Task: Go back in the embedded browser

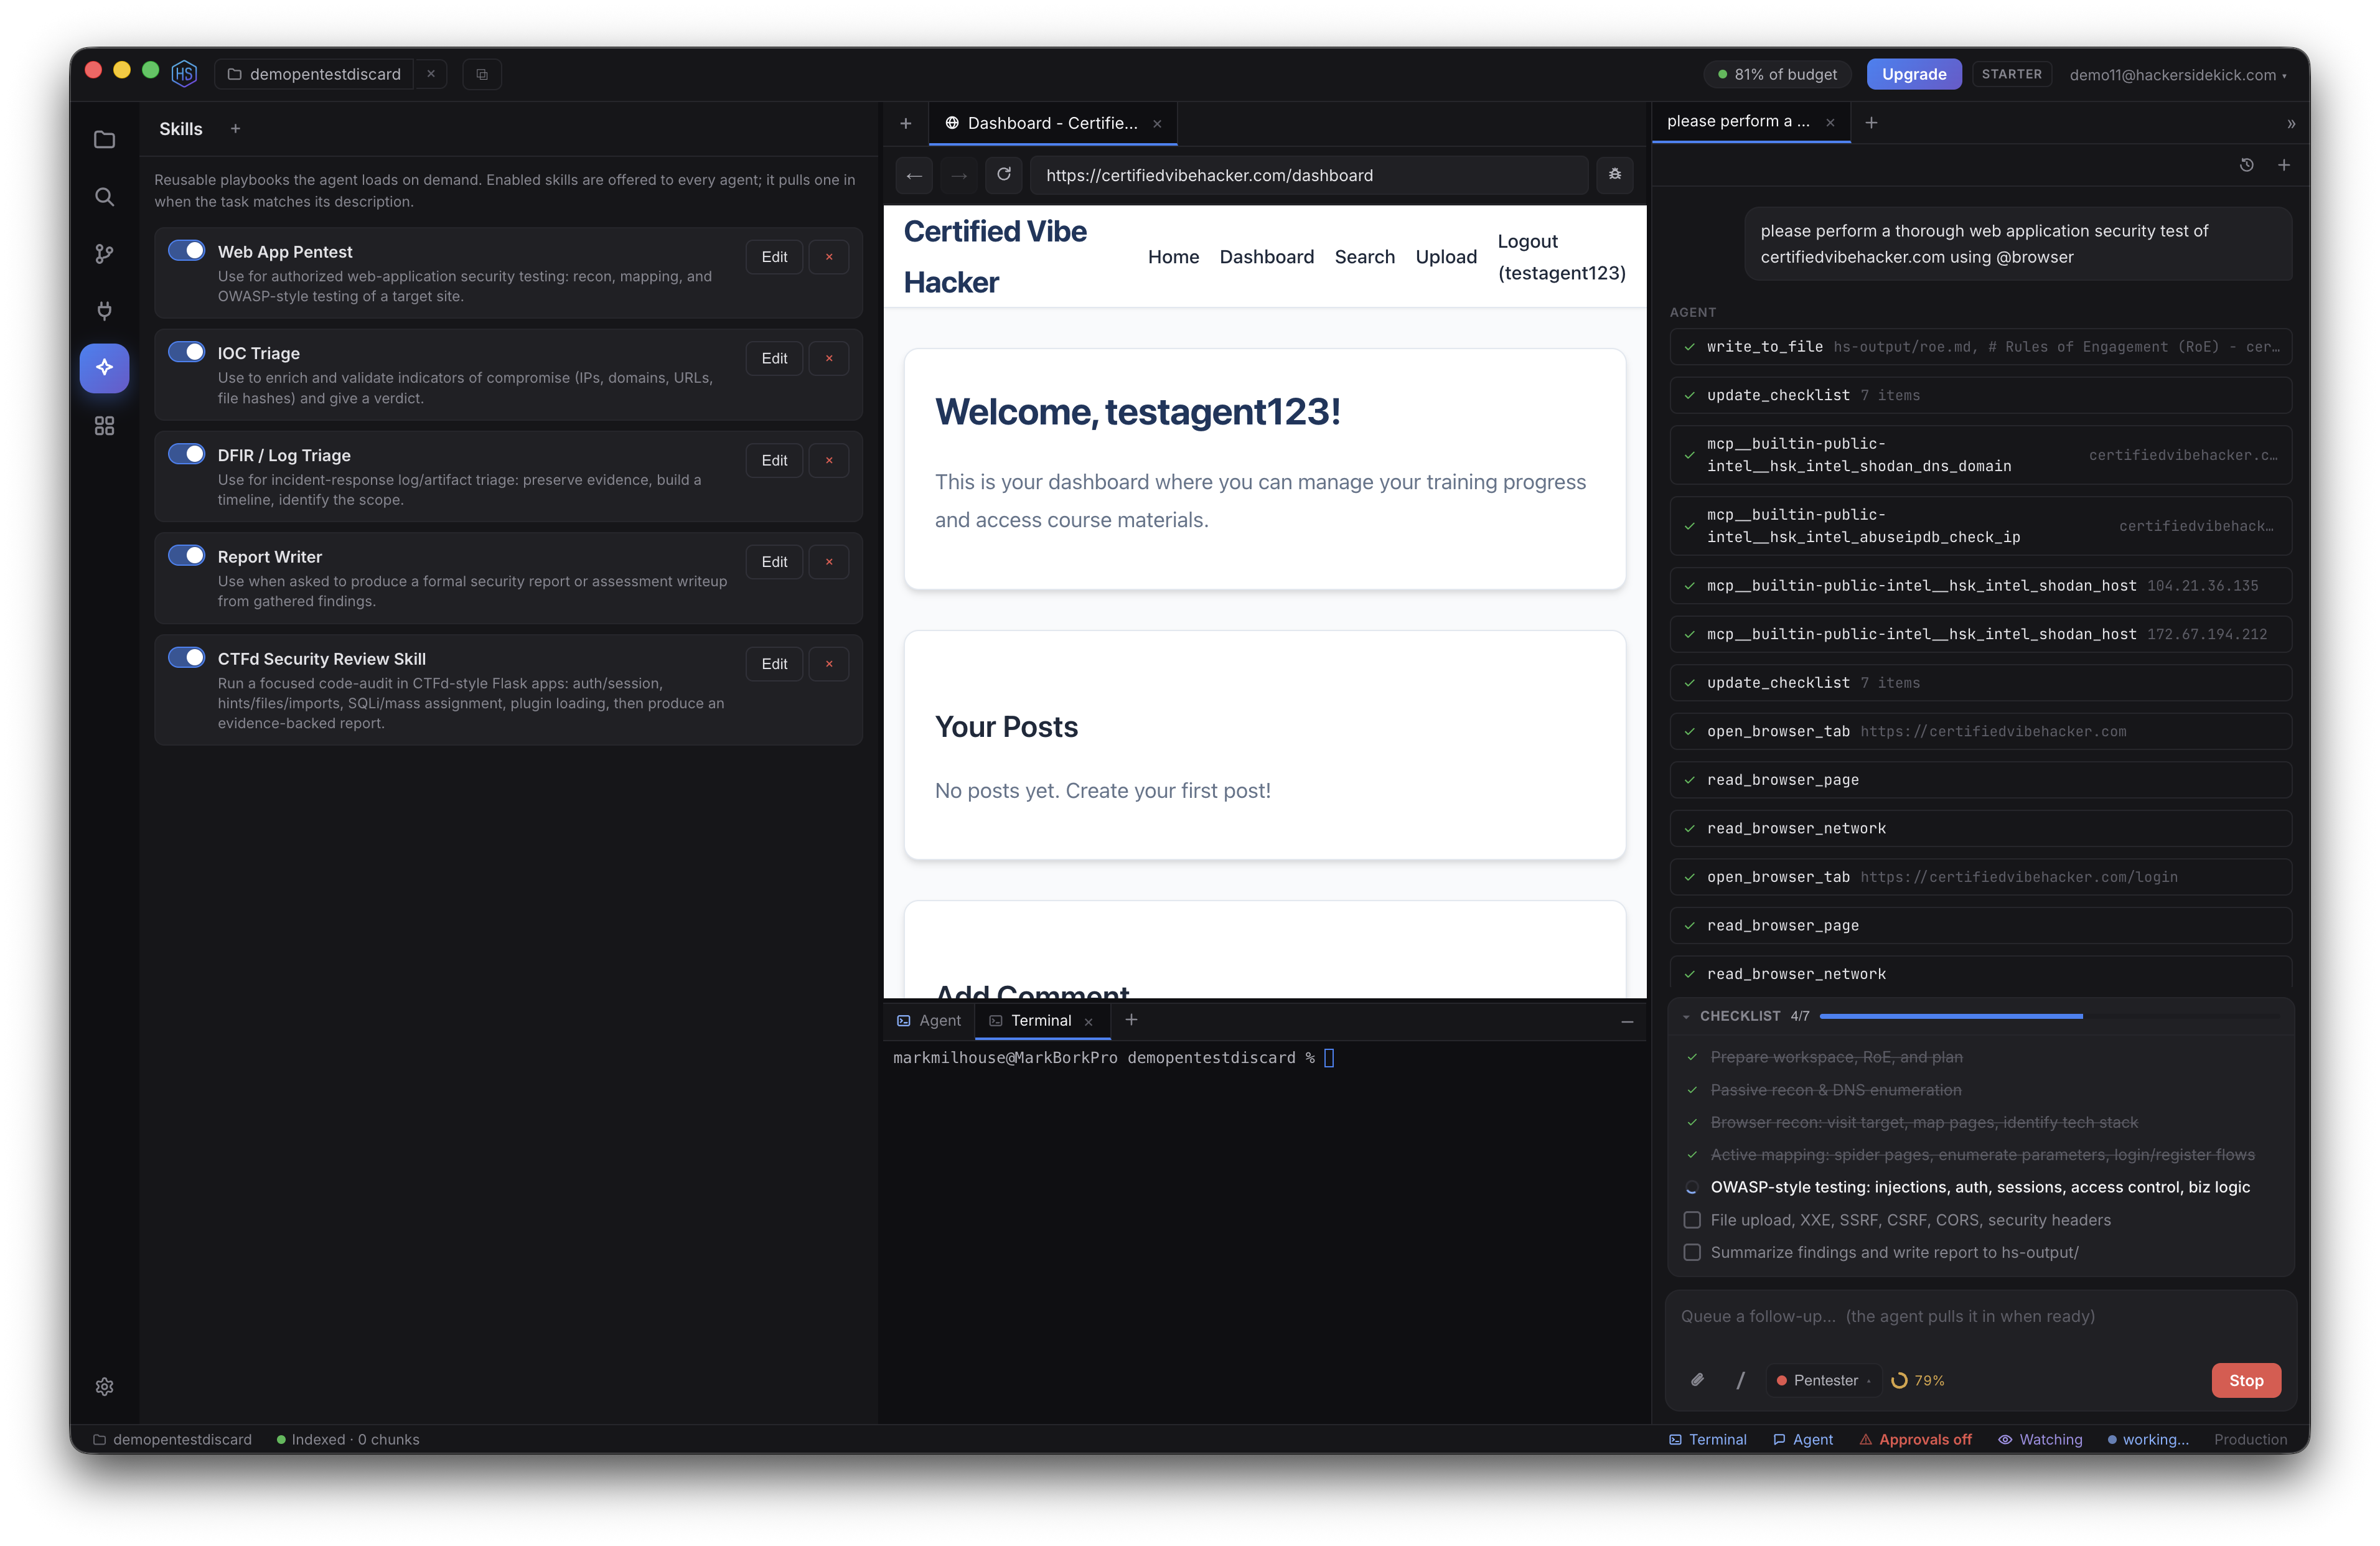Action: tap(913, 175)
